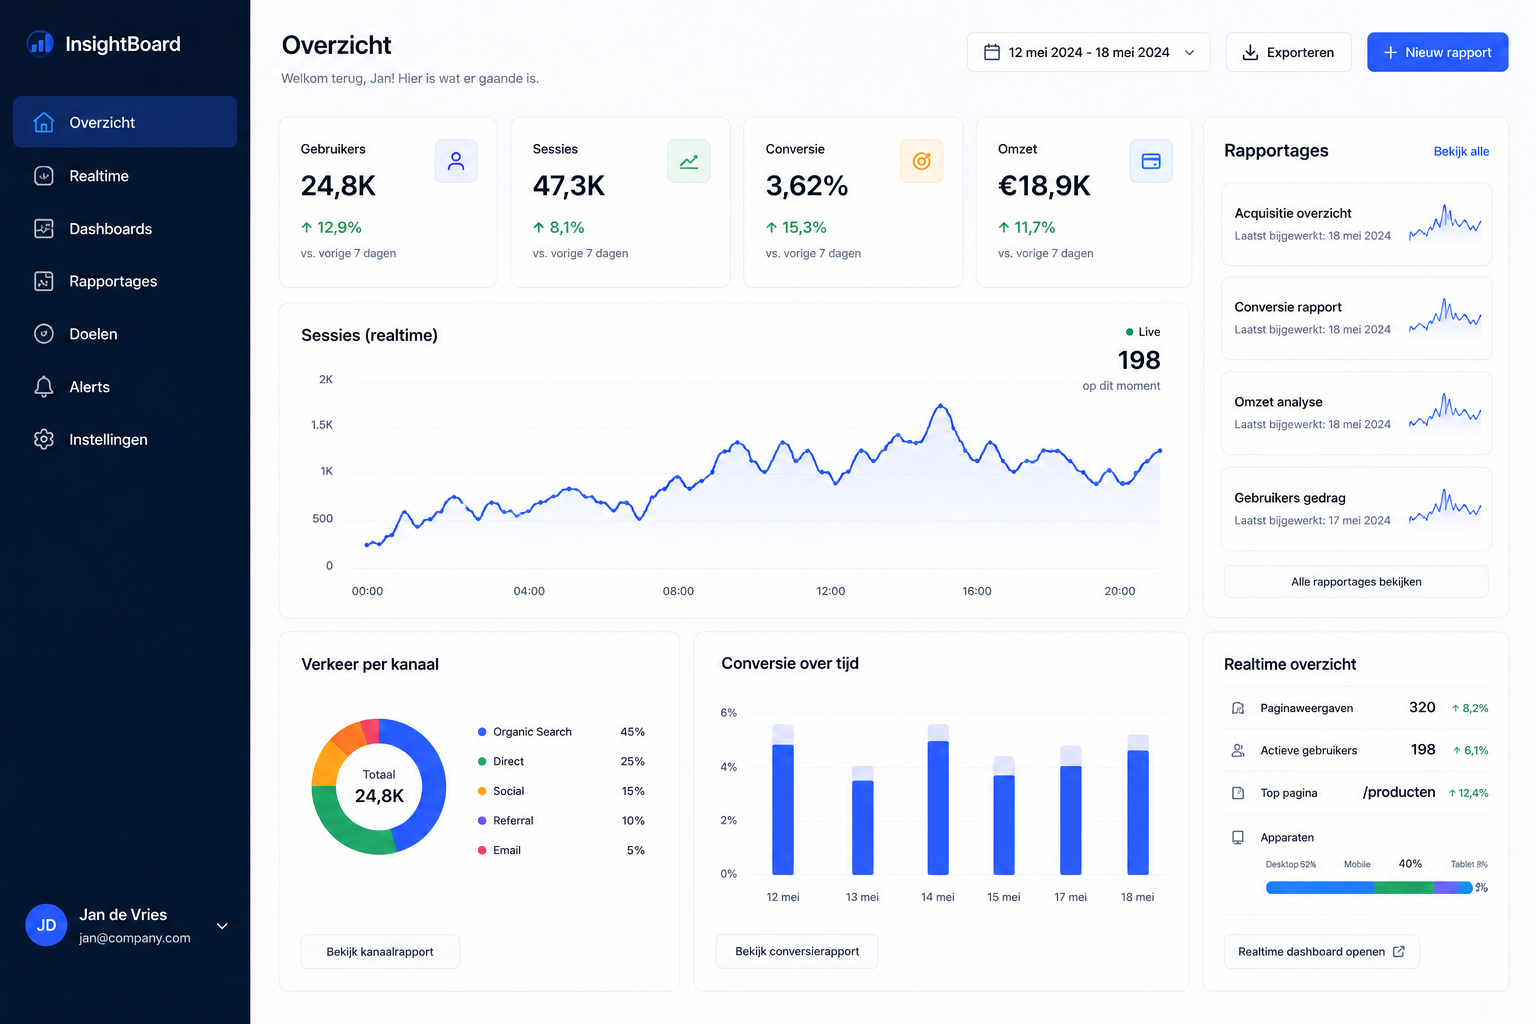Click the Bekijk alle link
The height and width of the screenshot is (1024, 1536).
tap(1461, 151)
